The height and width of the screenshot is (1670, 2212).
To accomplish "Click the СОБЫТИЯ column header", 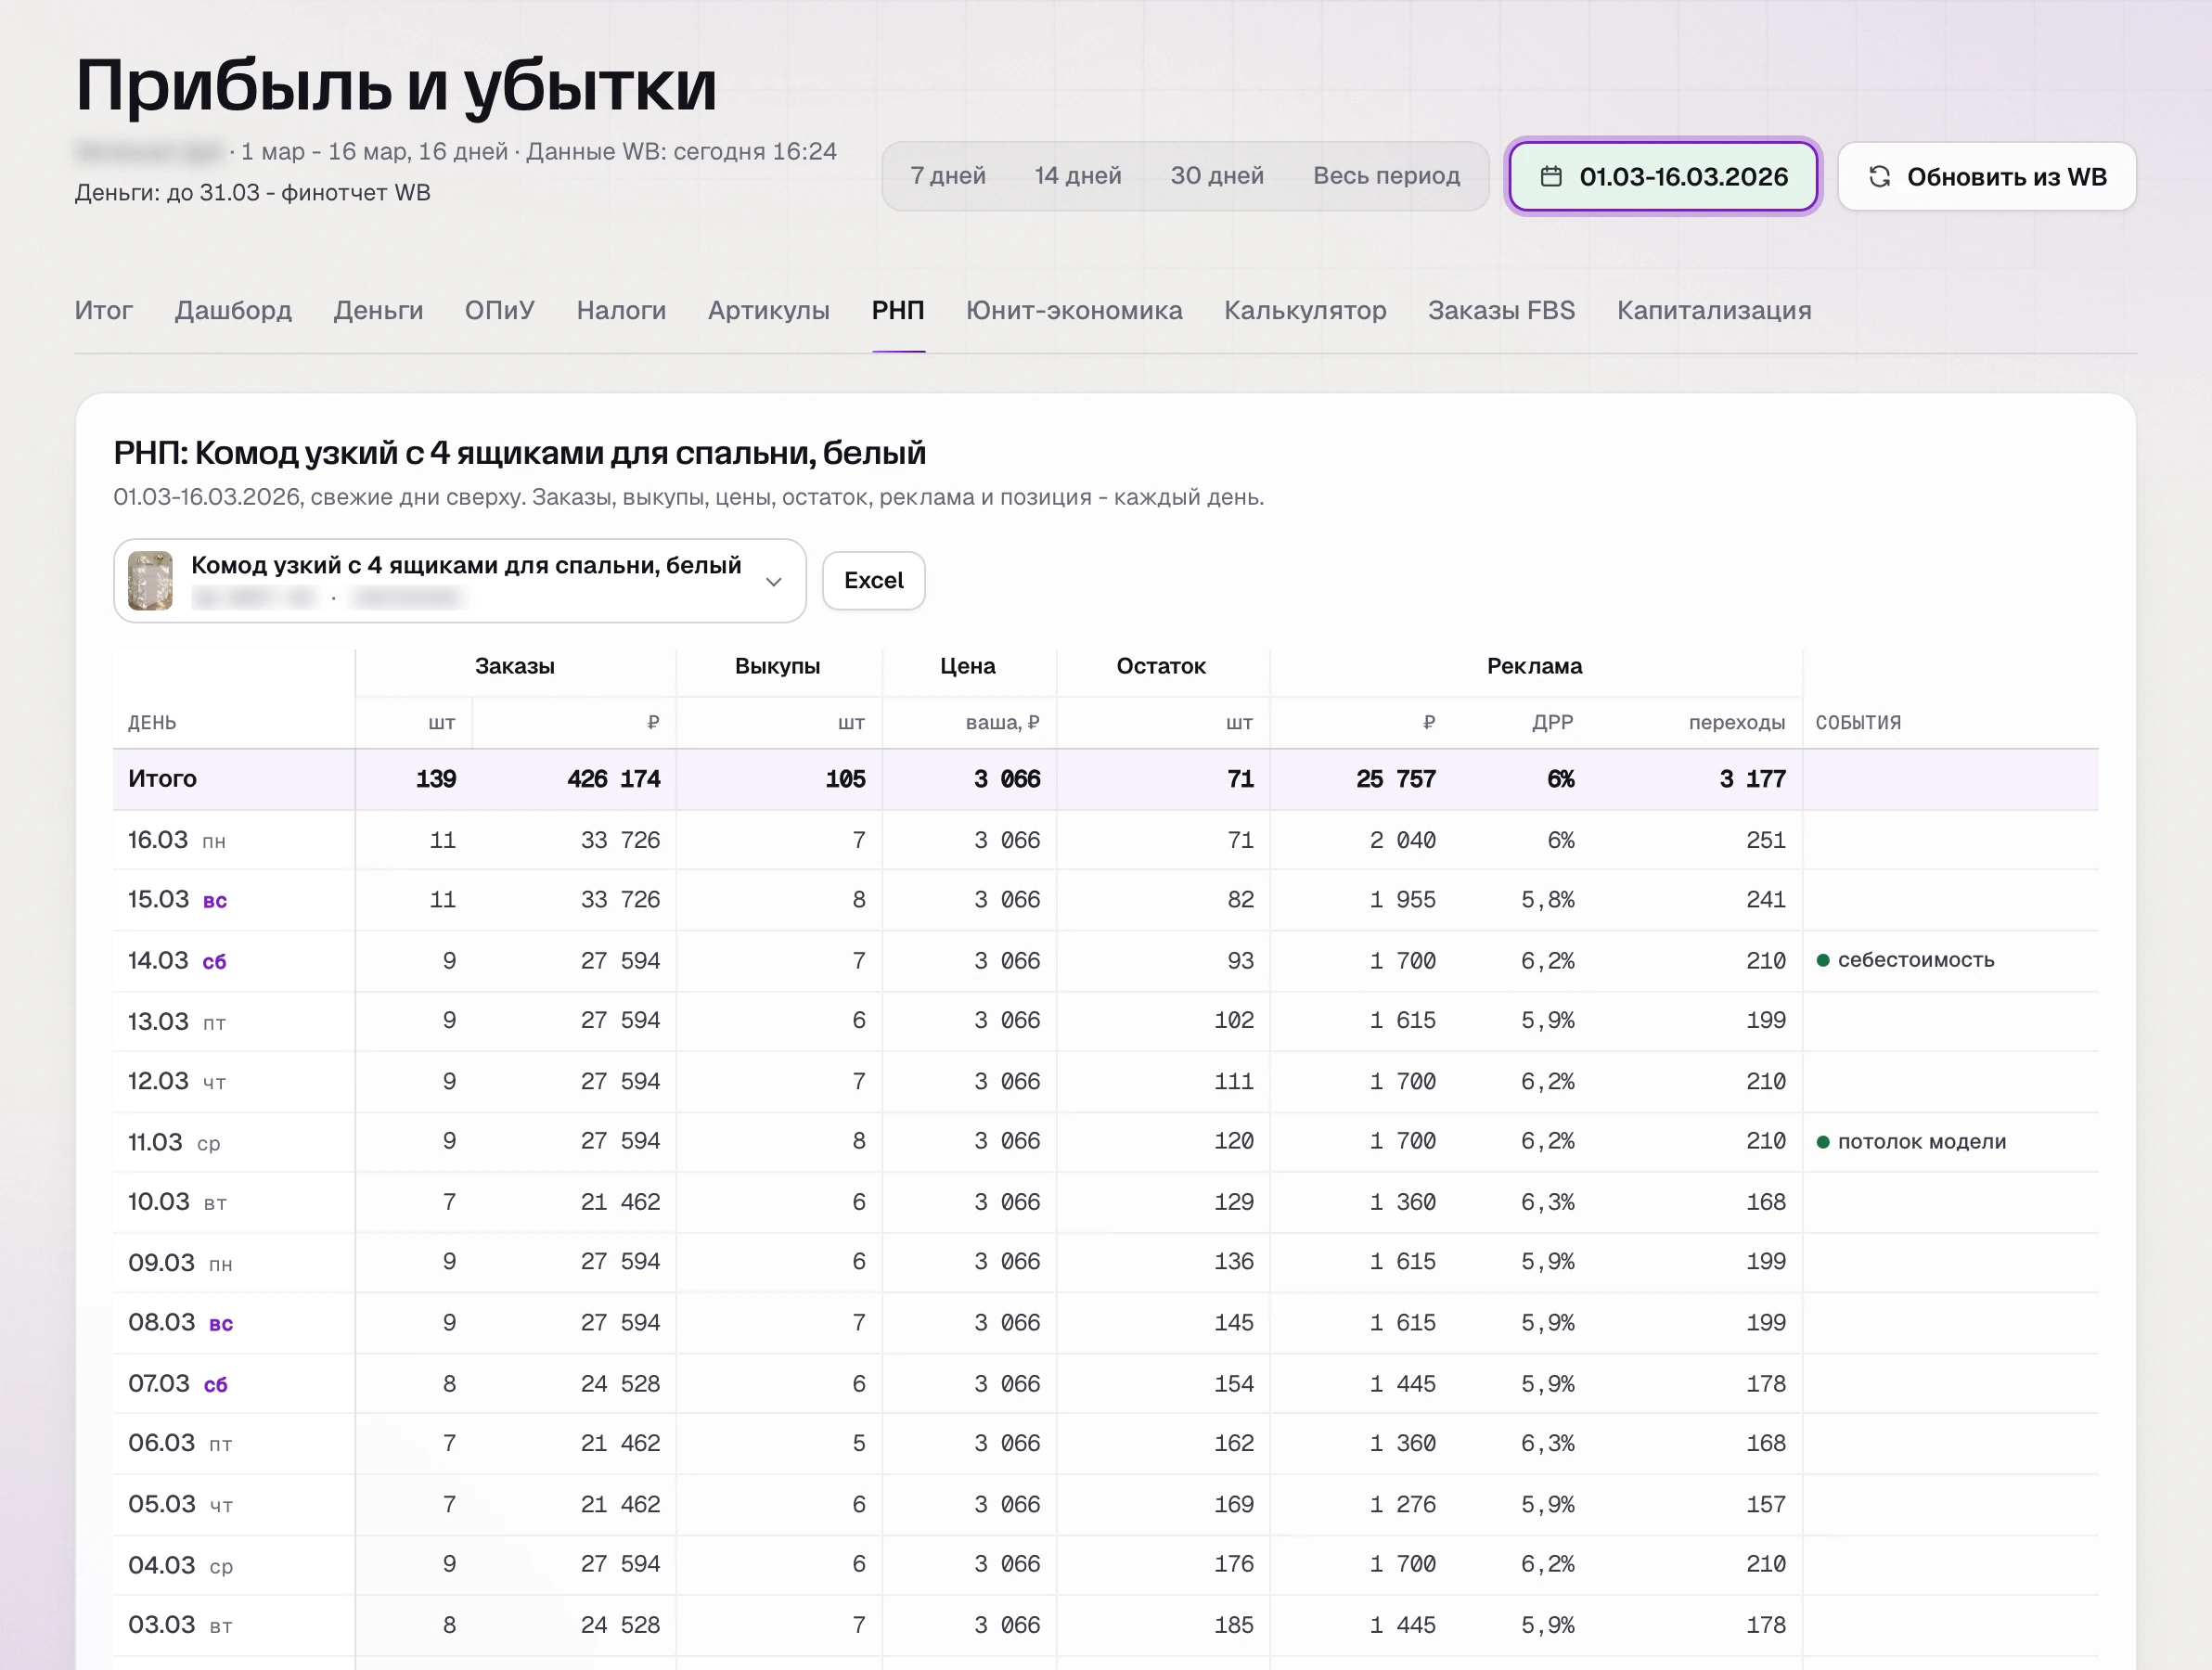I will pyautogui.click(x=1858, y=722).
